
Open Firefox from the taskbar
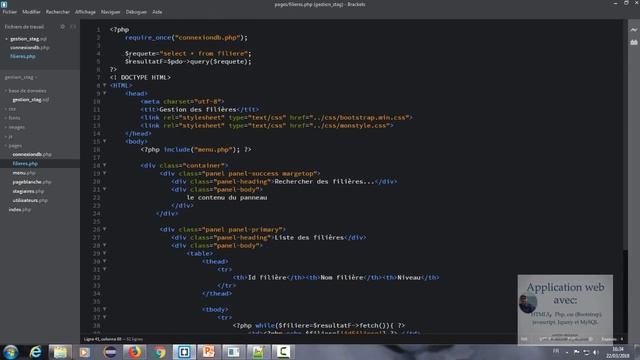pyautogui.click(x=135, y=352)
